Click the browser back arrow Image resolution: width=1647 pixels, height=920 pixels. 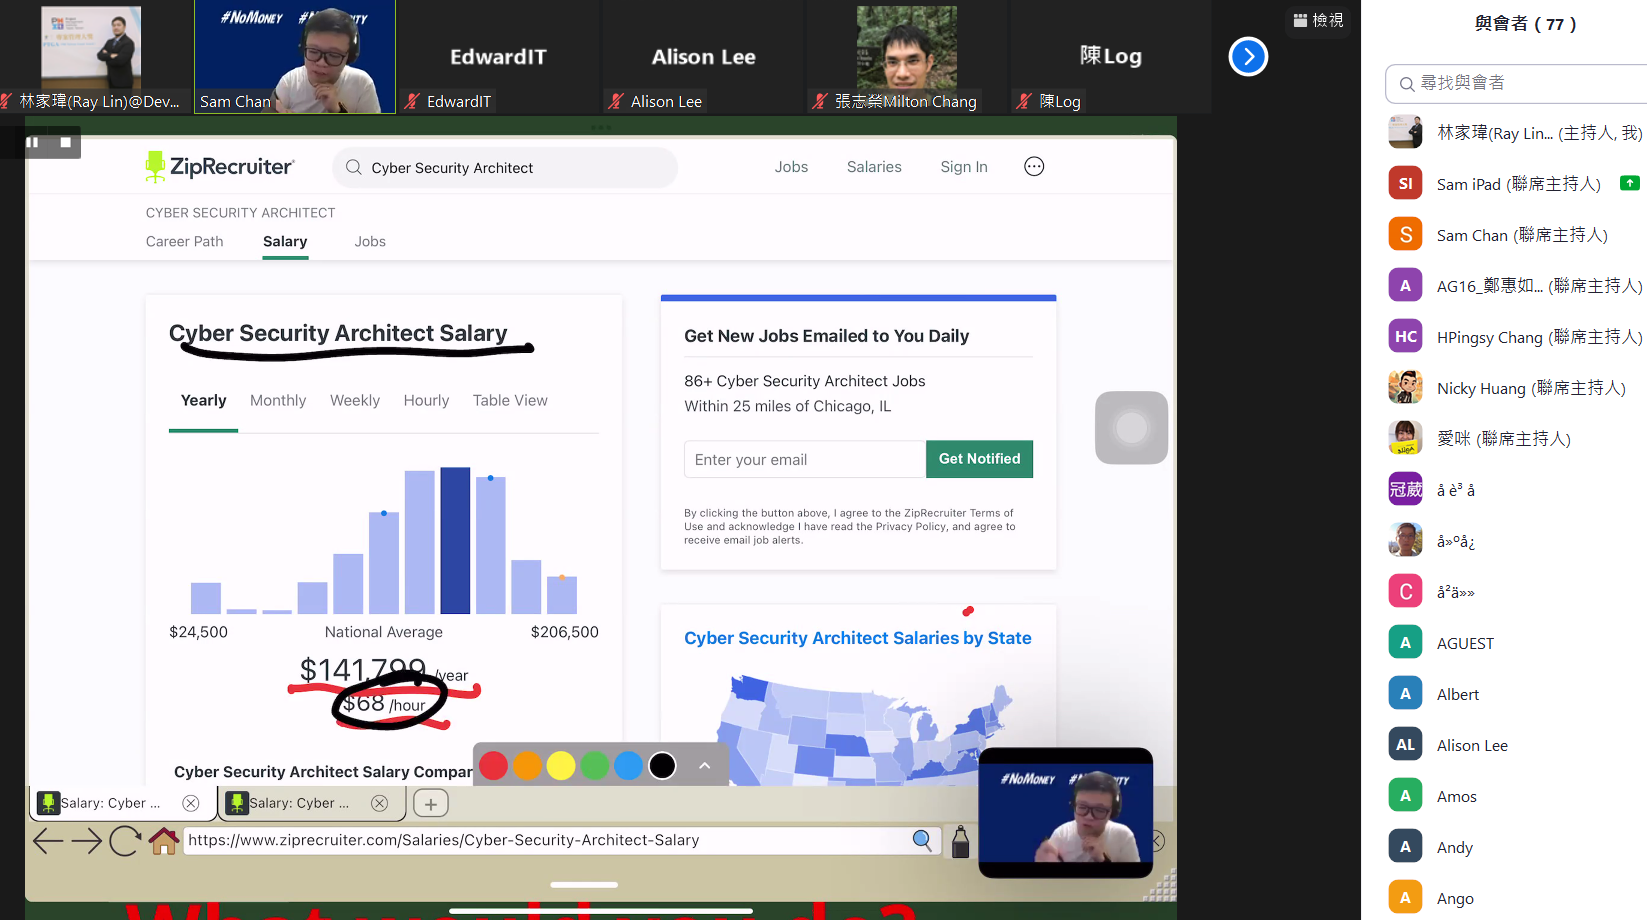(x=47, y=841)
